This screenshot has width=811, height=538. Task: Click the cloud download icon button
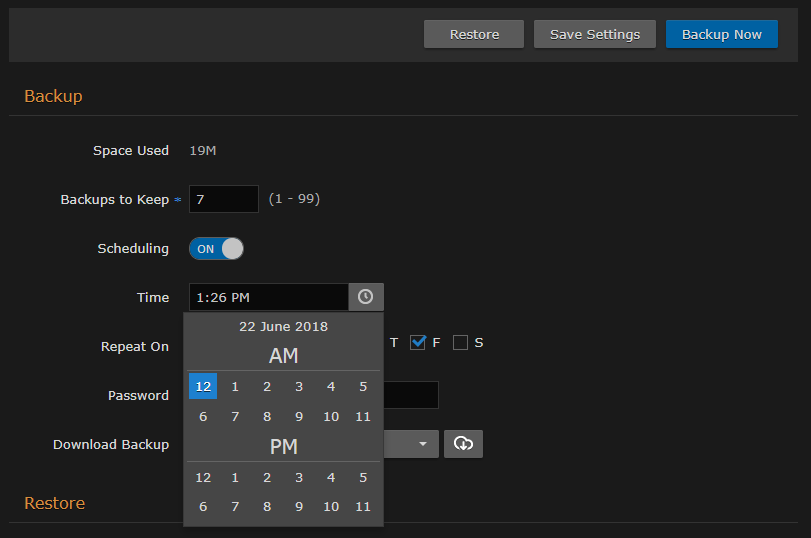click(x=463, y=444)
